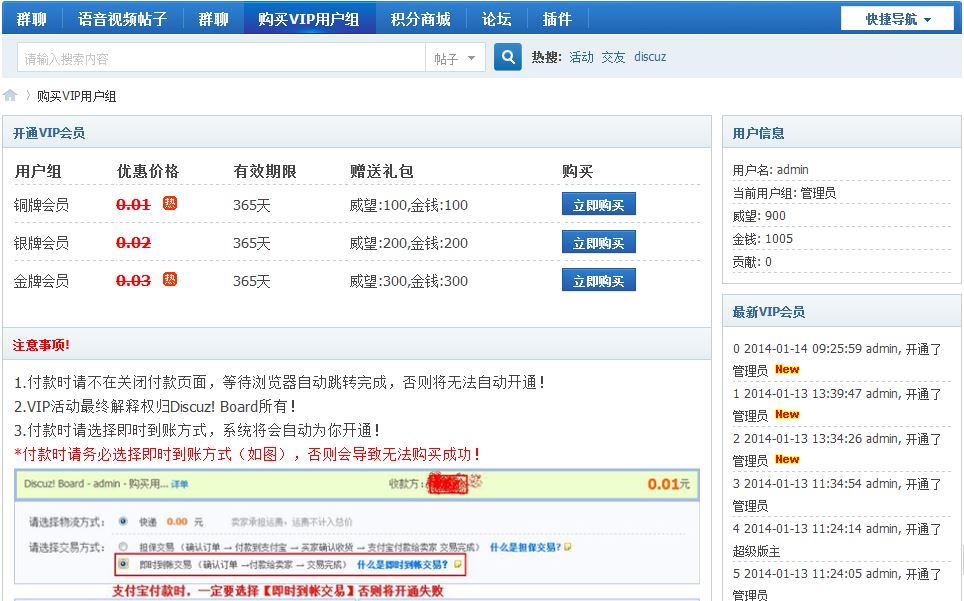Click the hot search link 交友
The height and width of the screenshot is (601, 964).
tap(613, 57)
